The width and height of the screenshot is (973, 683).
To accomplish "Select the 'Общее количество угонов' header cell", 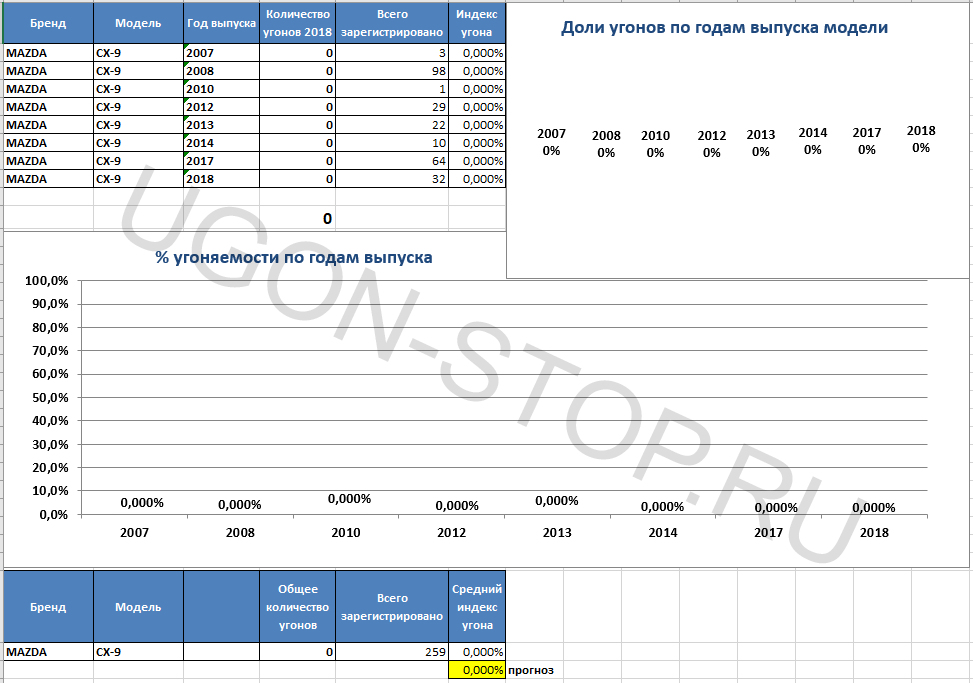I will coord(297,607).
